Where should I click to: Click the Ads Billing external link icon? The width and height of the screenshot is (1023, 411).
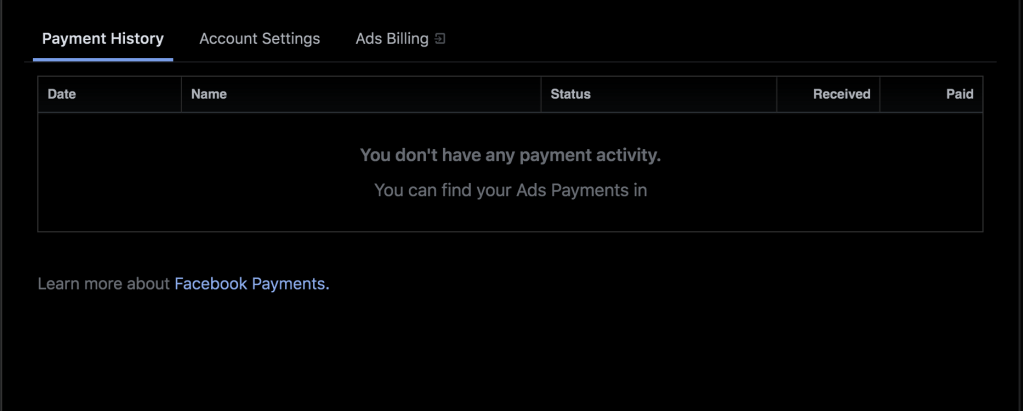tap(440, 39)
